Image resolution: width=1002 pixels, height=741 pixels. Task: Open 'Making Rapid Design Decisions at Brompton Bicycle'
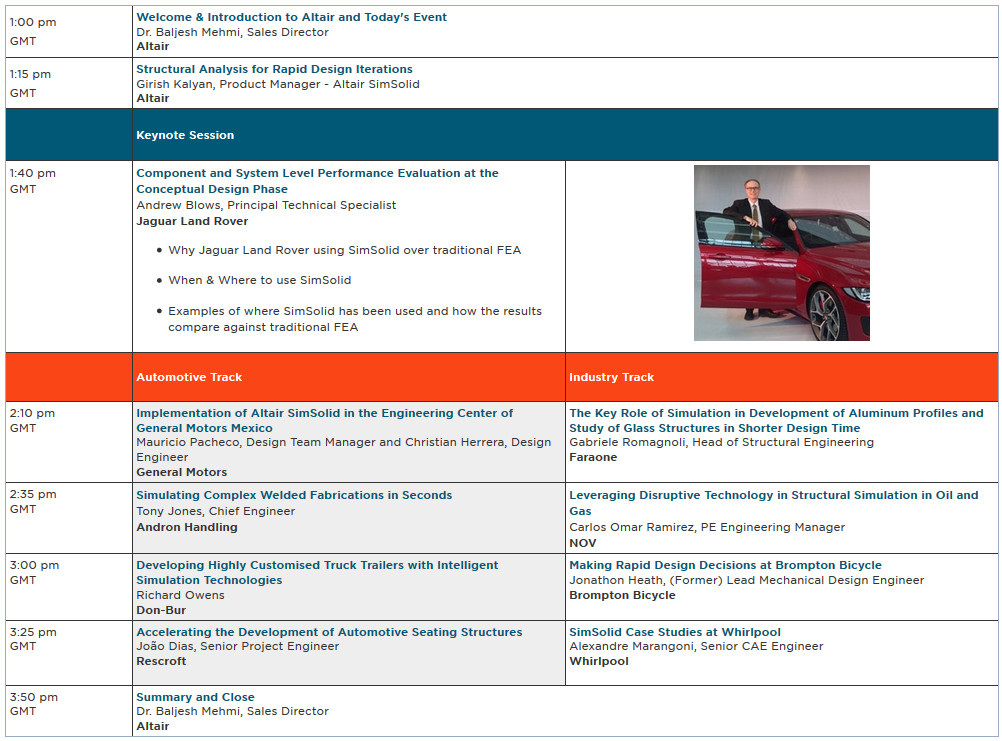725,565
